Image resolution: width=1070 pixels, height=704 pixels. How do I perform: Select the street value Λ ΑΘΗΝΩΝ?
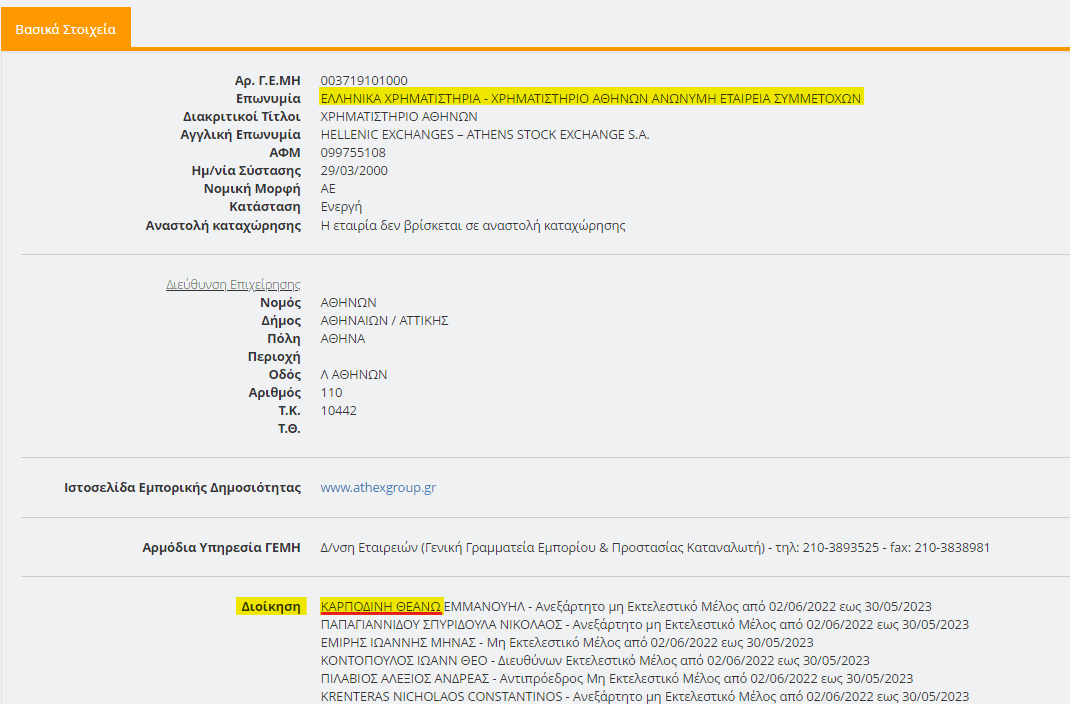click(354, 375)
